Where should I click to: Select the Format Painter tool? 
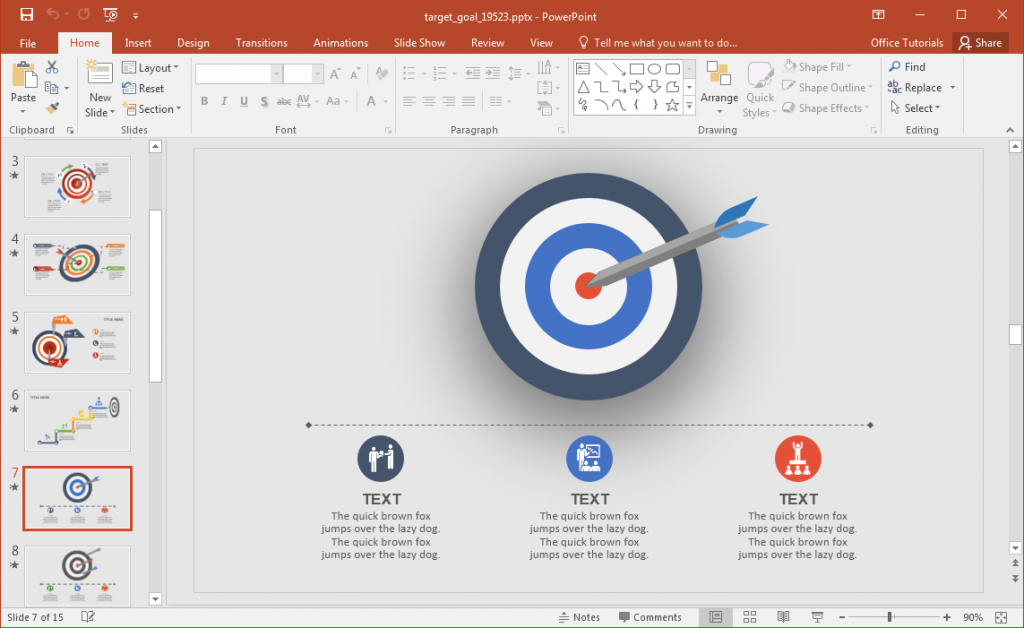[52, 108]
